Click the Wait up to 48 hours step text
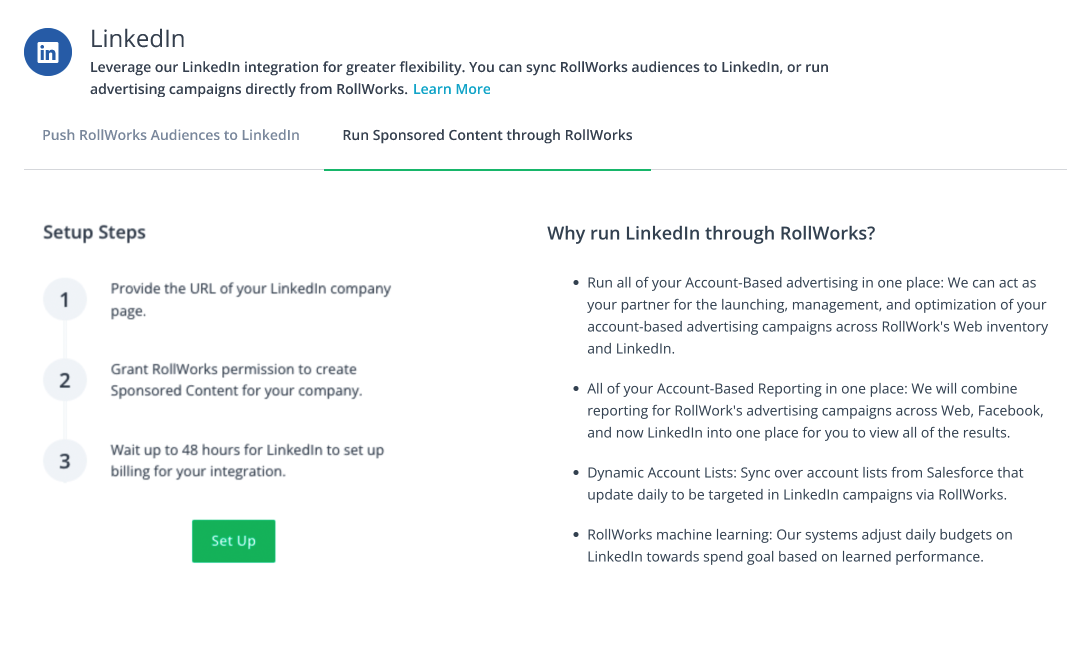This screenshot has width=1067, height=655. tap(247, 460)
